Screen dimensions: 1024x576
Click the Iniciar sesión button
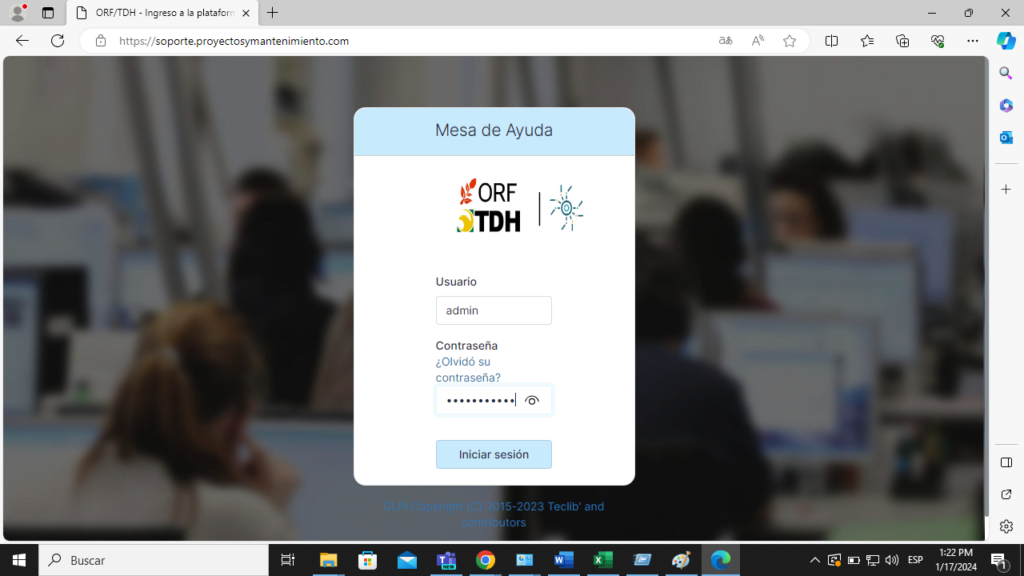click(493, 454)
